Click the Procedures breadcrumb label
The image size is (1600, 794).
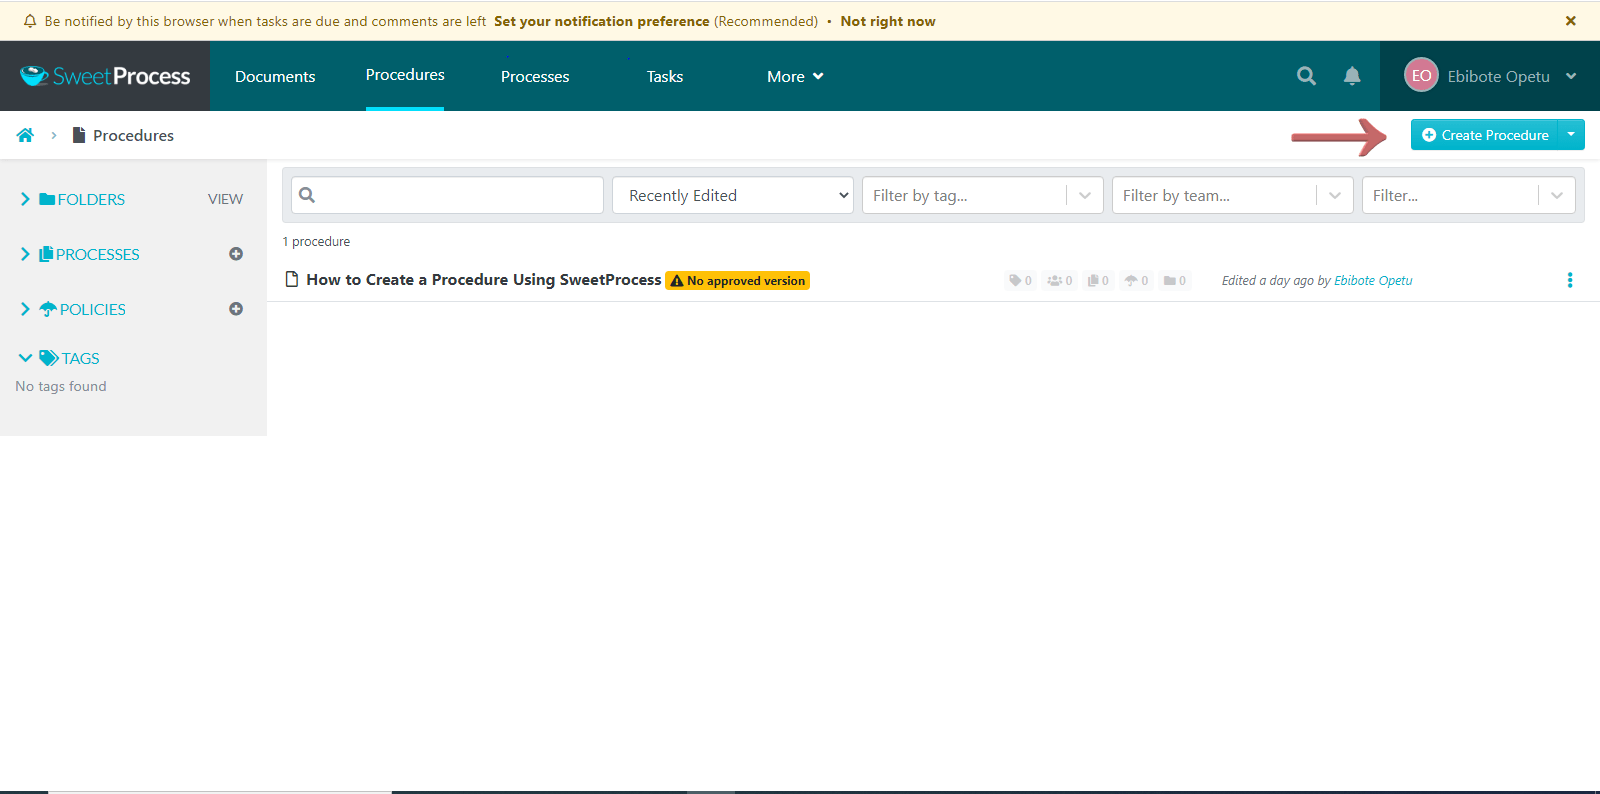133,135
